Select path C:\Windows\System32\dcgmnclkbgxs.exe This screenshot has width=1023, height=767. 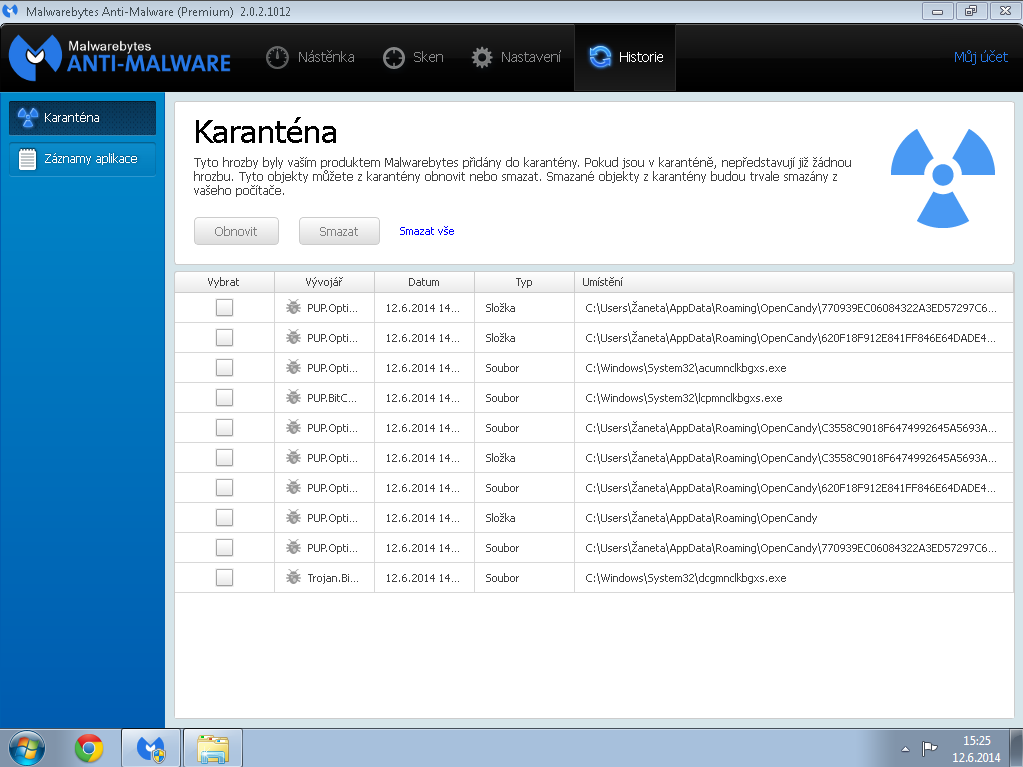(x=686, y=578)
